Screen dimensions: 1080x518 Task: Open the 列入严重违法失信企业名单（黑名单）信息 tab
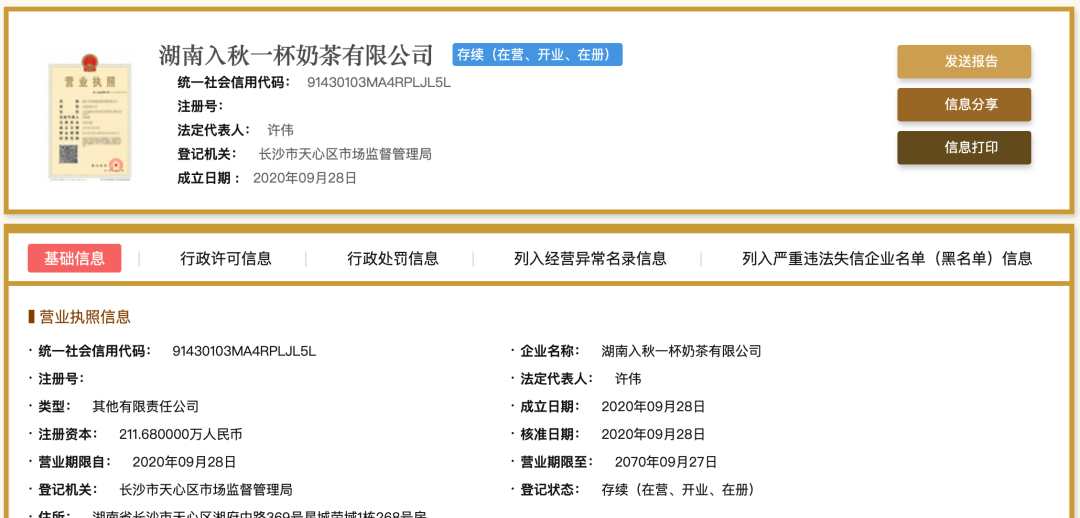tap(887, 259)
